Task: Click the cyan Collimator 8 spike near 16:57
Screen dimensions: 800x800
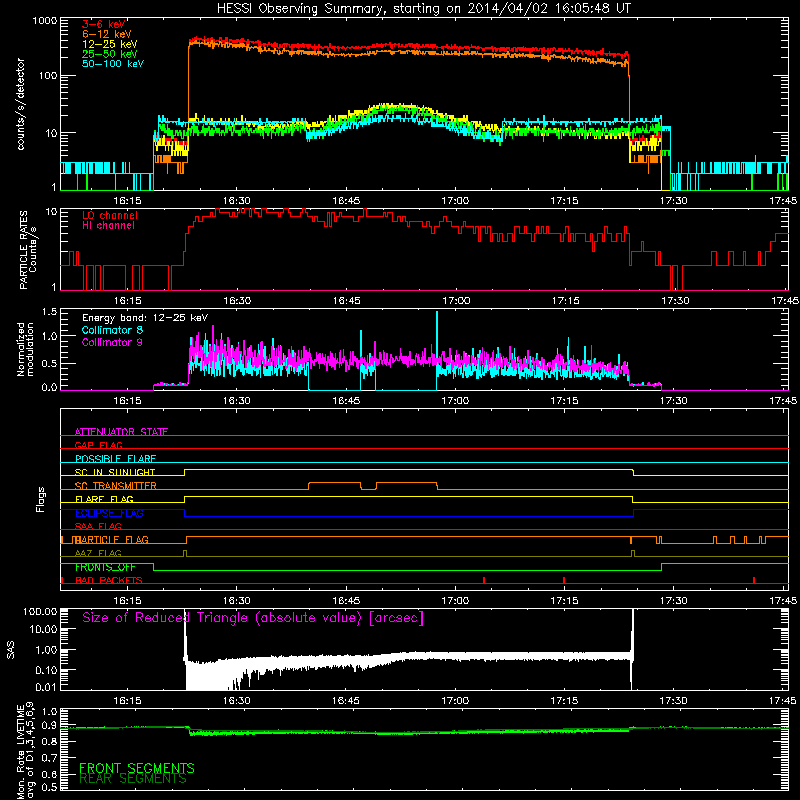Action: tap(437, 337)
